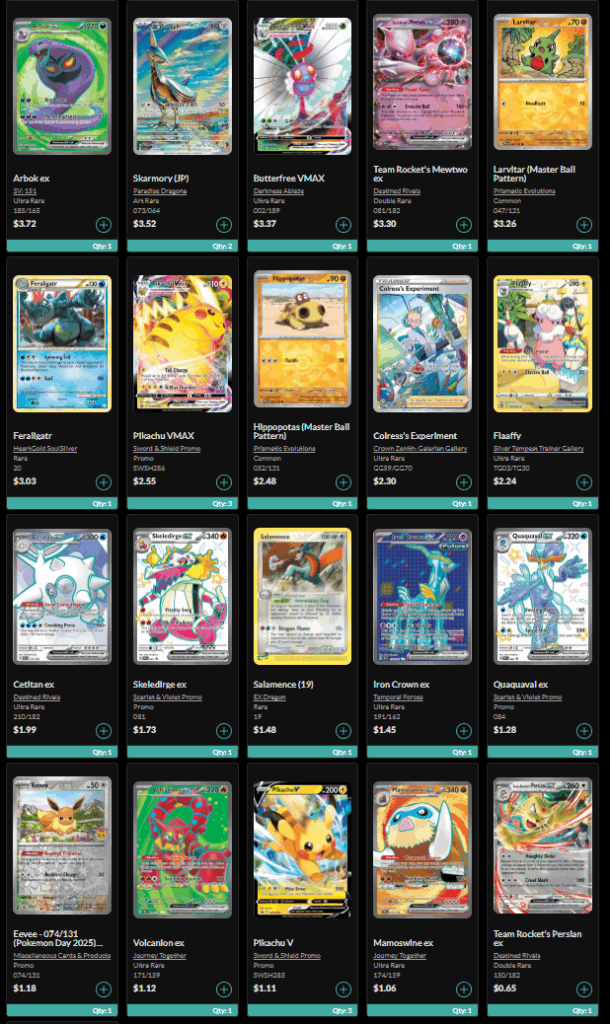The width and height of the screenshot is (610, 1024).
Task: Open the Flaaffy card image
Action: pyautogui.click(x=543, y=344)
